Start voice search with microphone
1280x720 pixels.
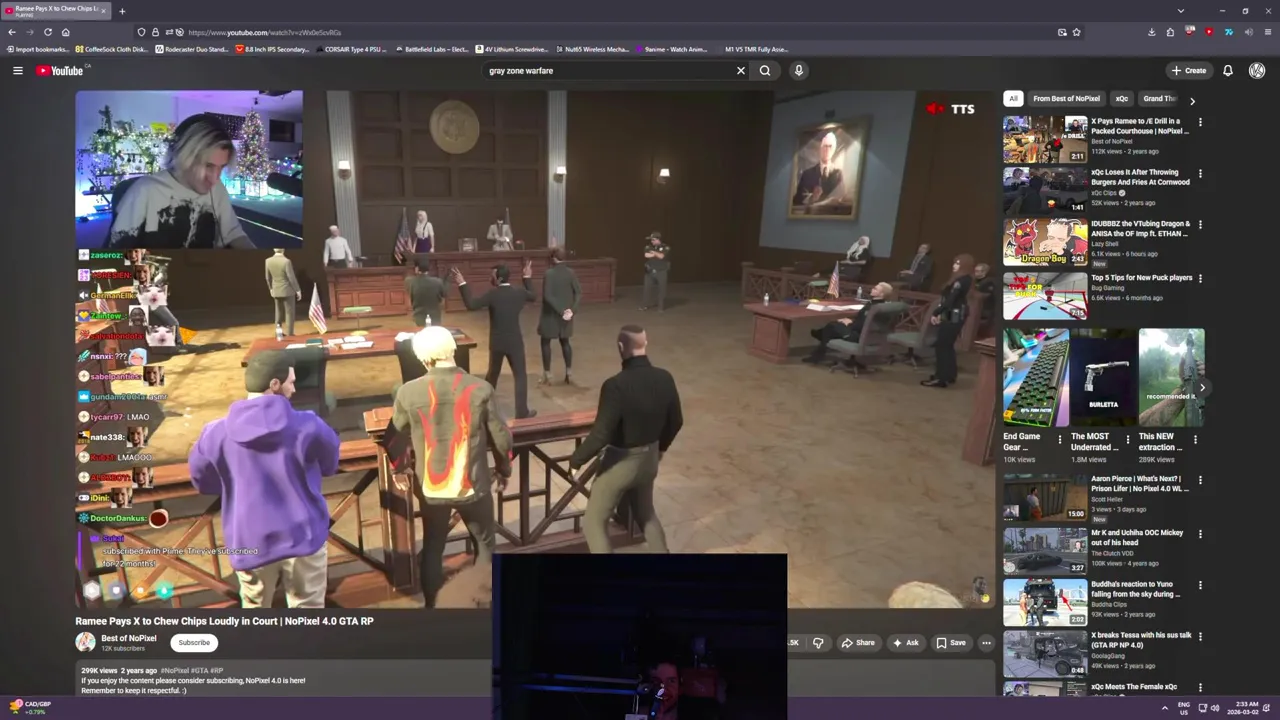click(x=798, y=70)
